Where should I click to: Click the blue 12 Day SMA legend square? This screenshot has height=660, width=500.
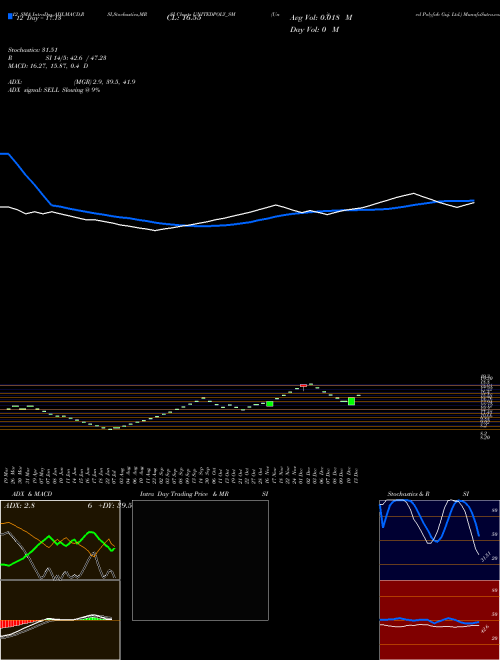click(x=11, y=16)
